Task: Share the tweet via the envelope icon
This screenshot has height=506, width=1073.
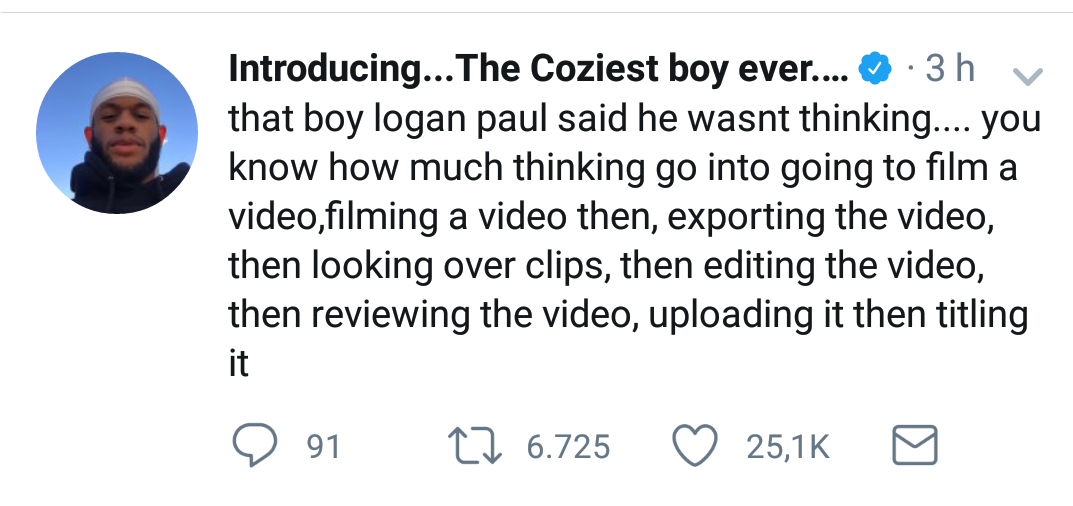Action: 913,446
